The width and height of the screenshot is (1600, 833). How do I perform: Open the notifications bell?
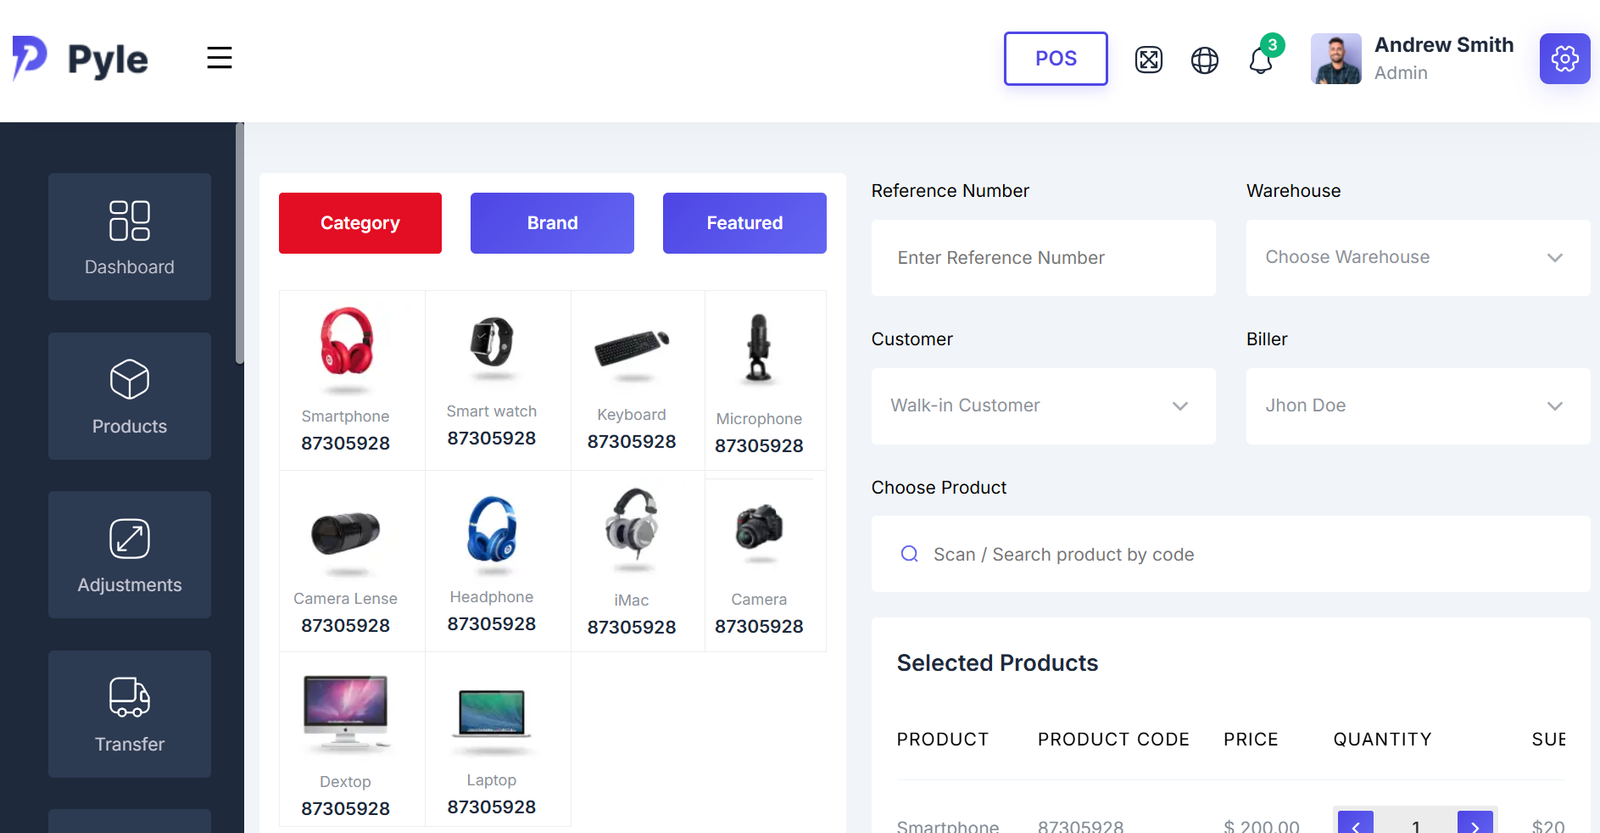(x=1261, y=60)
